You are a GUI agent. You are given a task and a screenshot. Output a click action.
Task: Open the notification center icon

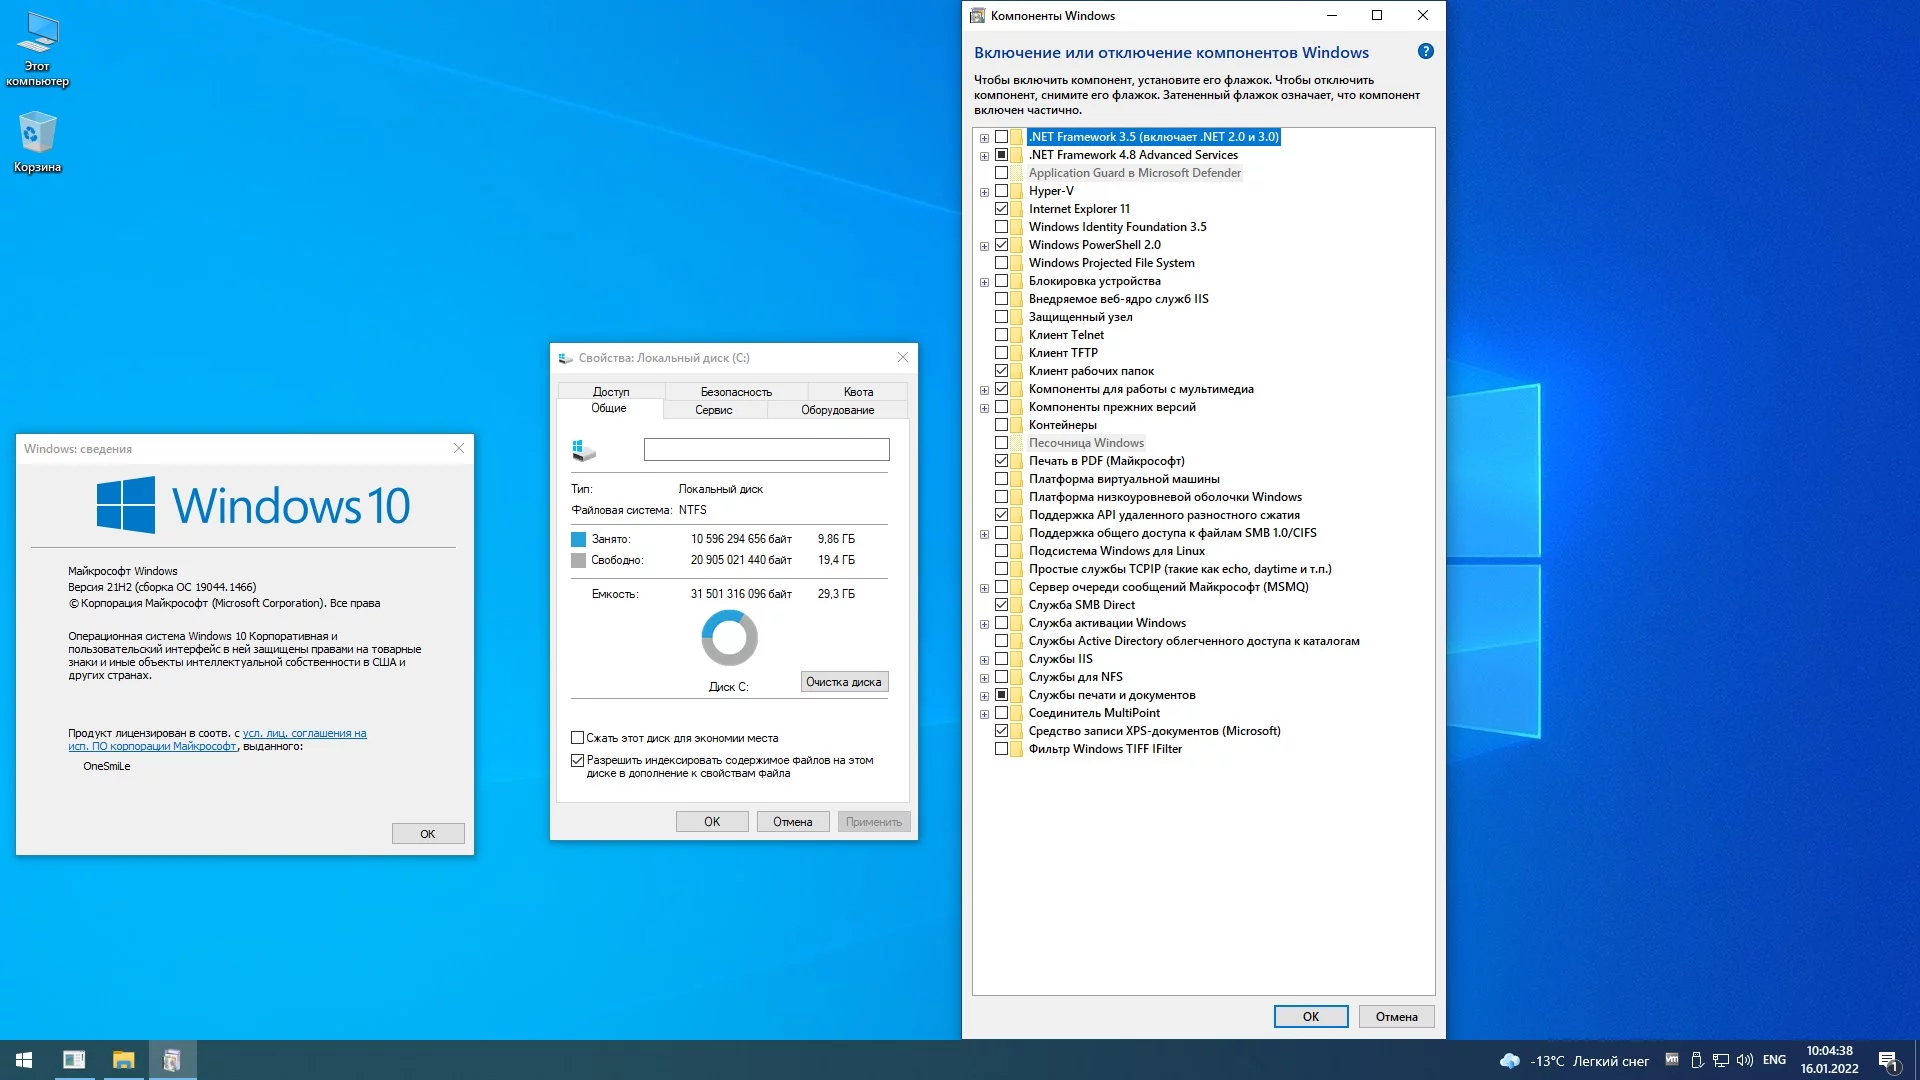coord(1888,1060)
